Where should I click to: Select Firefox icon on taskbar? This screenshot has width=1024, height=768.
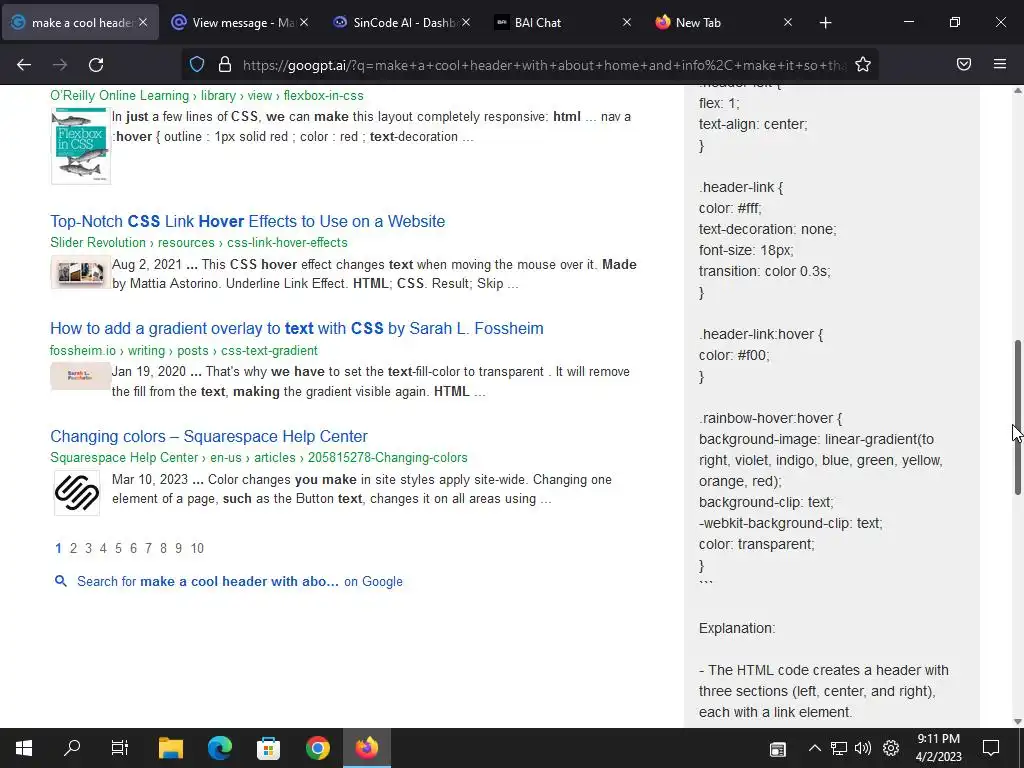point(367,748)
